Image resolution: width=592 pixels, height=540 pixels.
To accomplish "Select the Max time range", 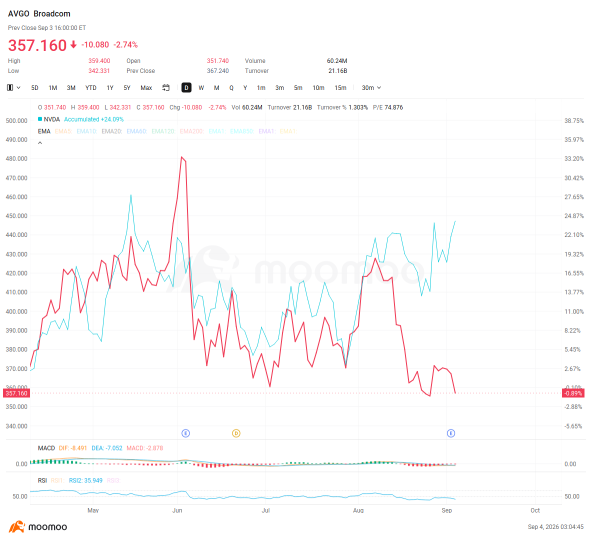I will pos(146,88).
